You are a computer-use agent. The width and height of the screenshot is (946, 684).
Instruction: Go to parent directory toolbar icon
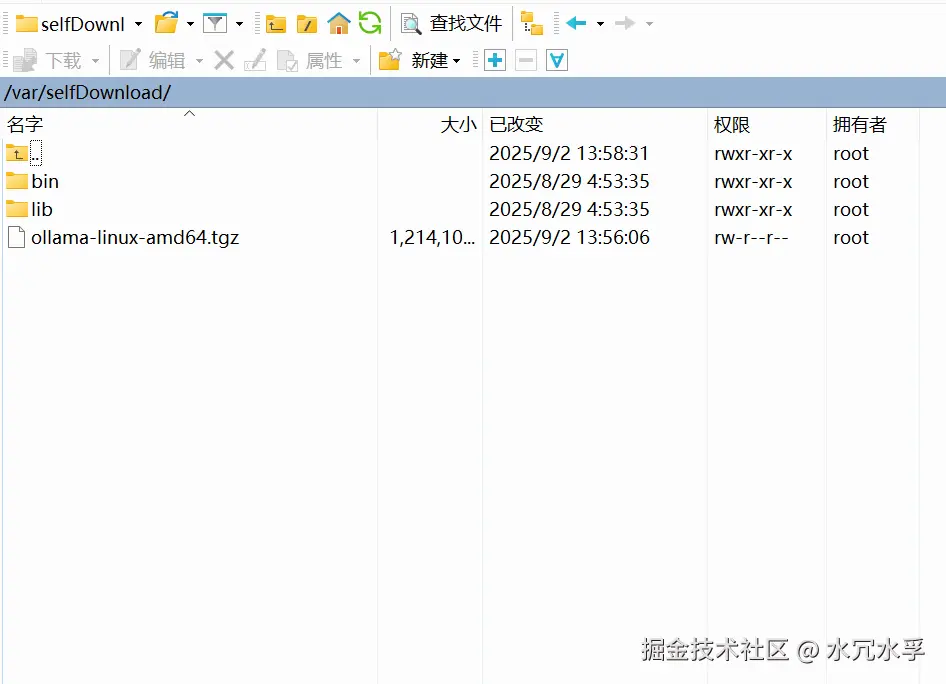click(276, 24)
